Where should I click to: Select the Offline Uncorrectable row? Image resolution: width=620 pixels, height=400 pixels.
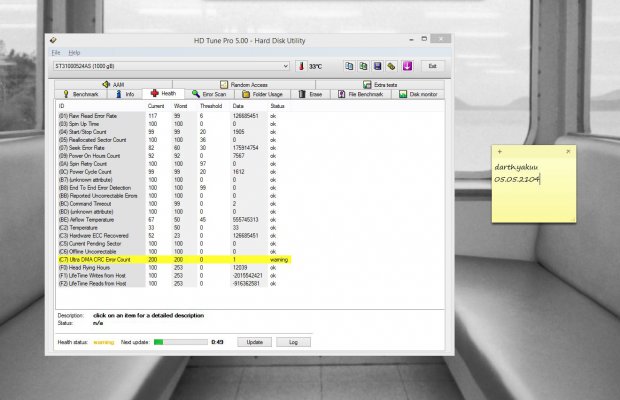pyautogui.click(x=174, y=251)
